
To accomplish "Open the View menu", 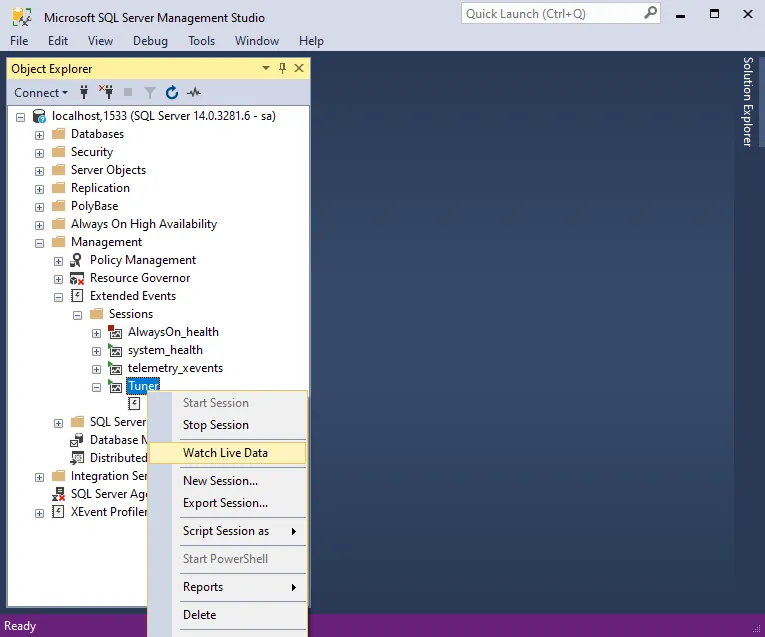I will (x=100, y=41).
